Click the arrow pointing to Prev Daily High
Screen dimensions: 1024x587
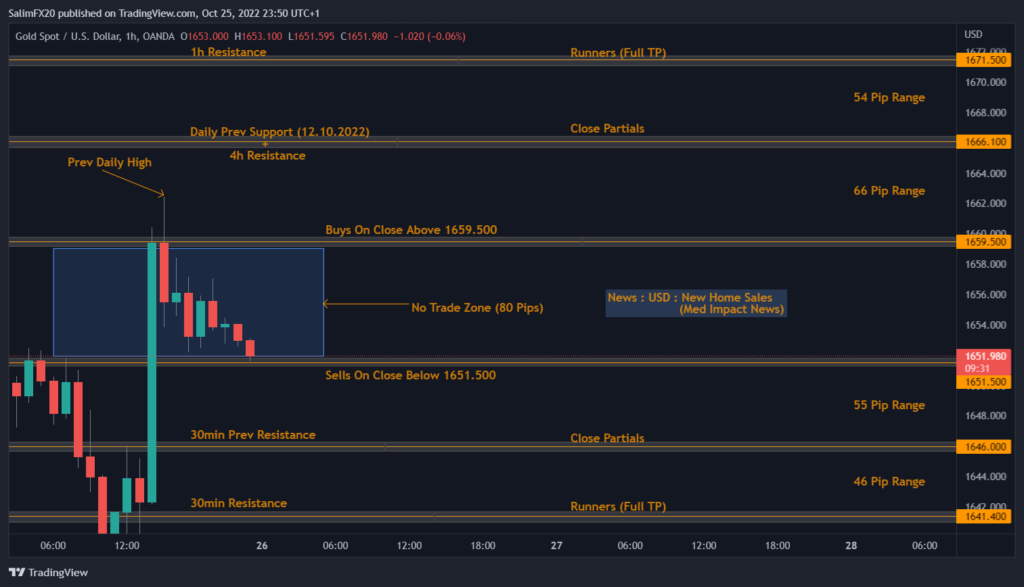coord(135,181)
